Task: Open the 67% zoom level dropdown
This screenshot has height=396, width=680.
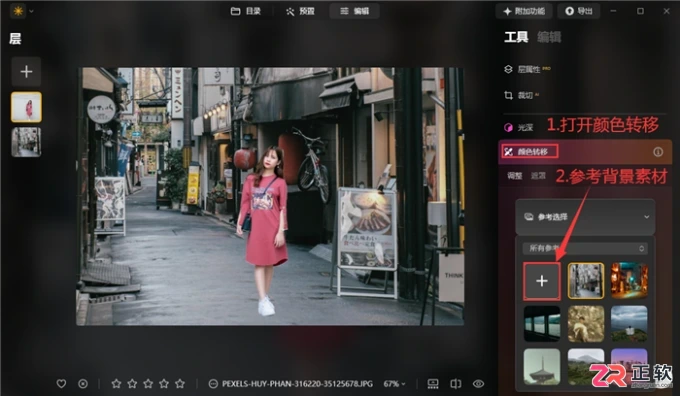Action: (394, 384)
